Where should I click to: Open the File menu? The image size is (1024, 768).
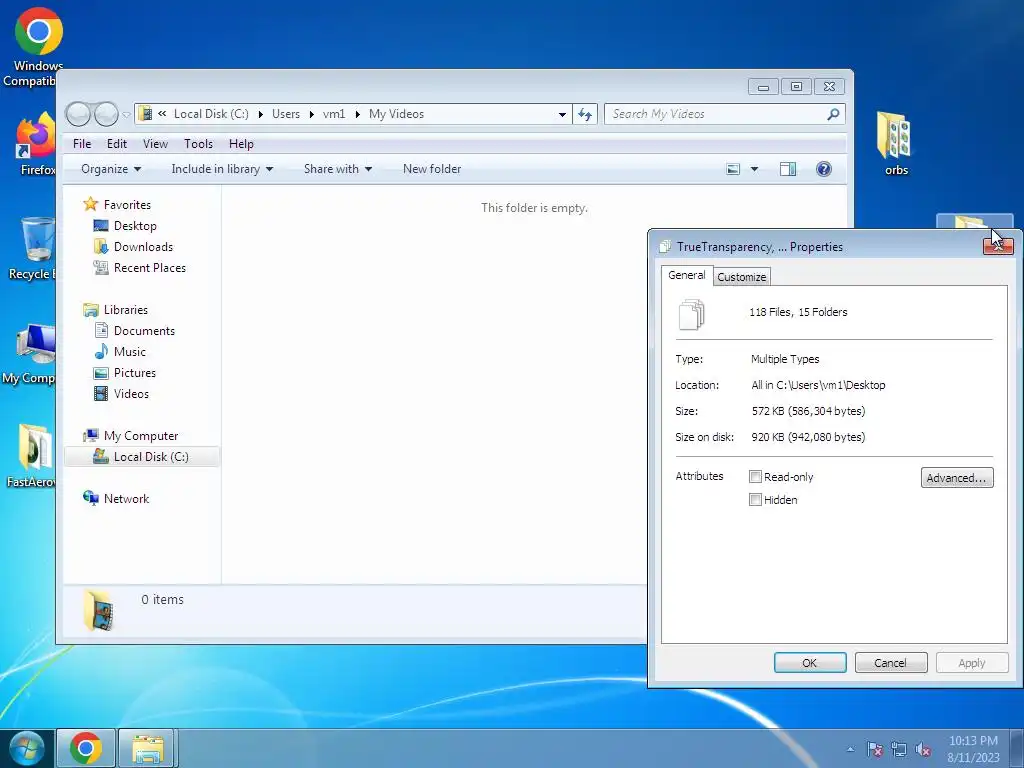(x=82, y=144)
